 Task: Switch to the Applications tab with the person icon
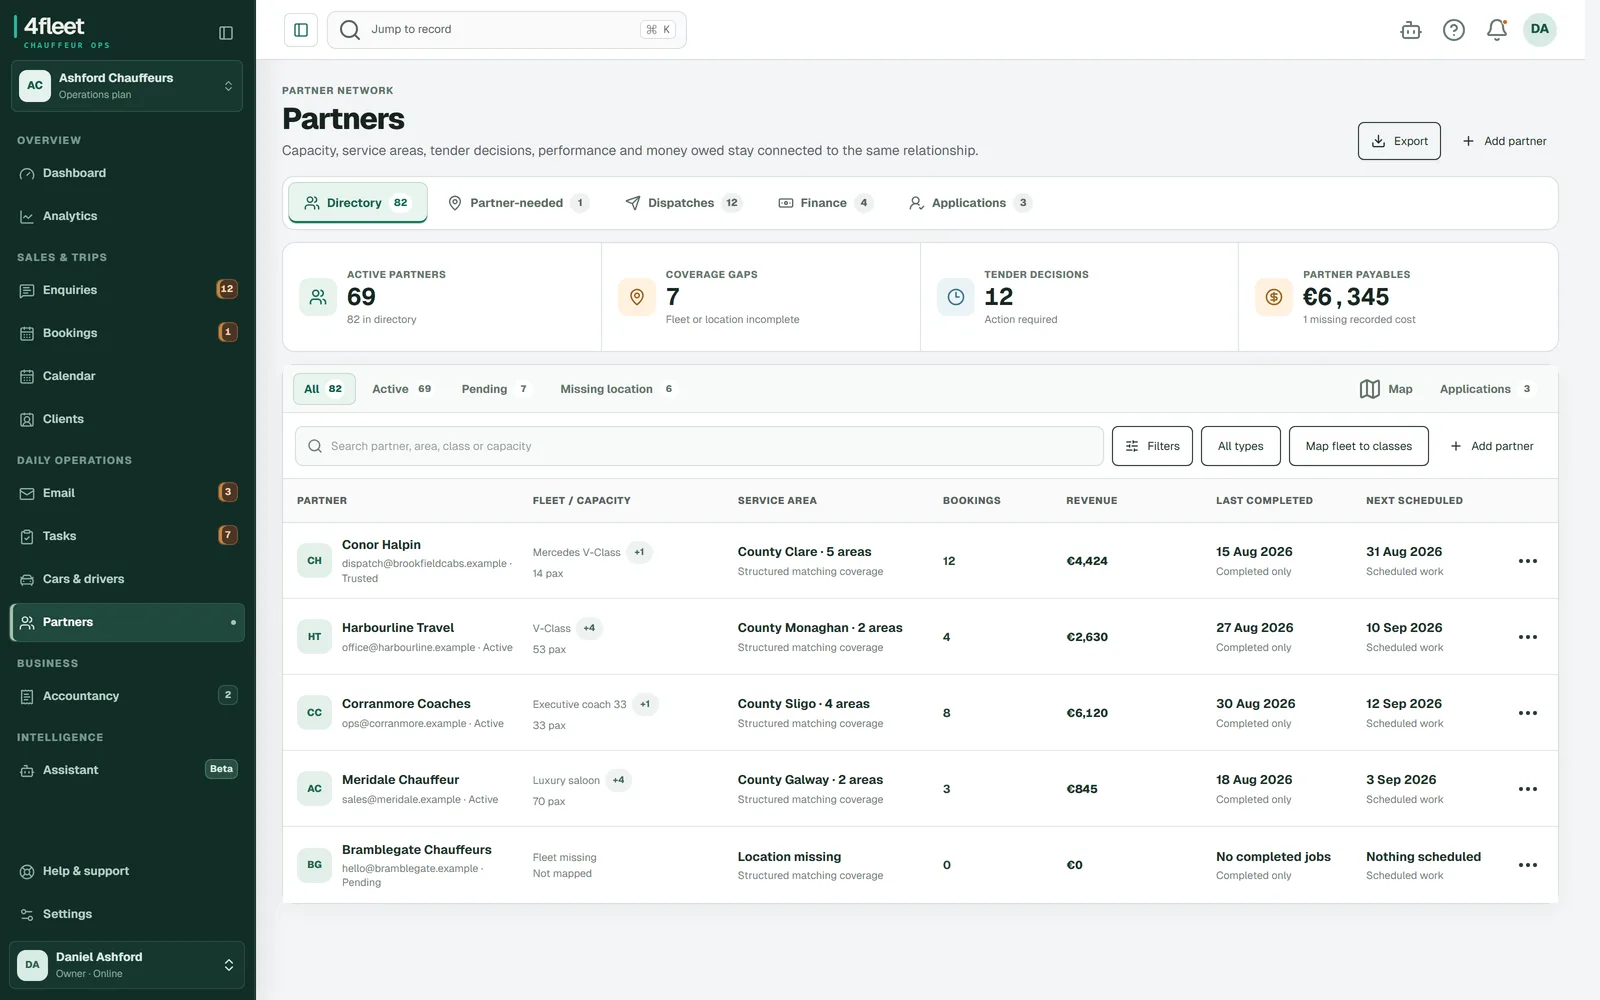[969, 203]
